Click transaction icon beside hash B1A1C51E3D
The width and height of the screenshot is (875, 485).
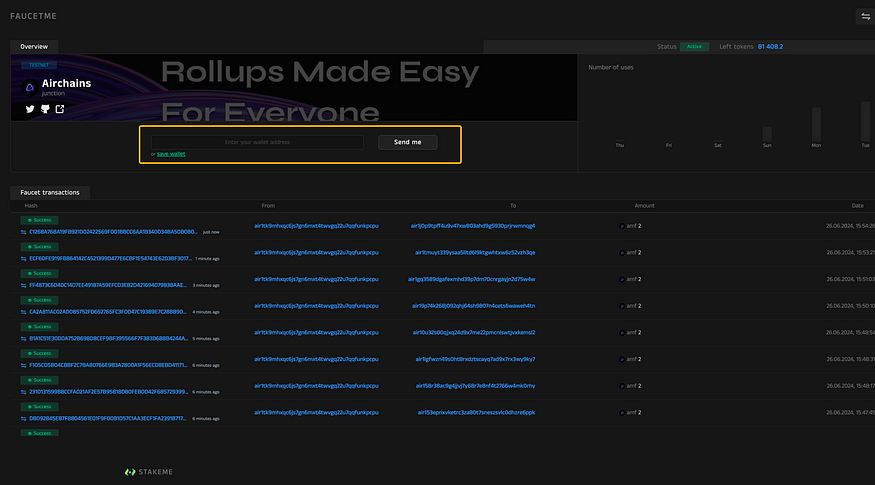click(23, 339)
